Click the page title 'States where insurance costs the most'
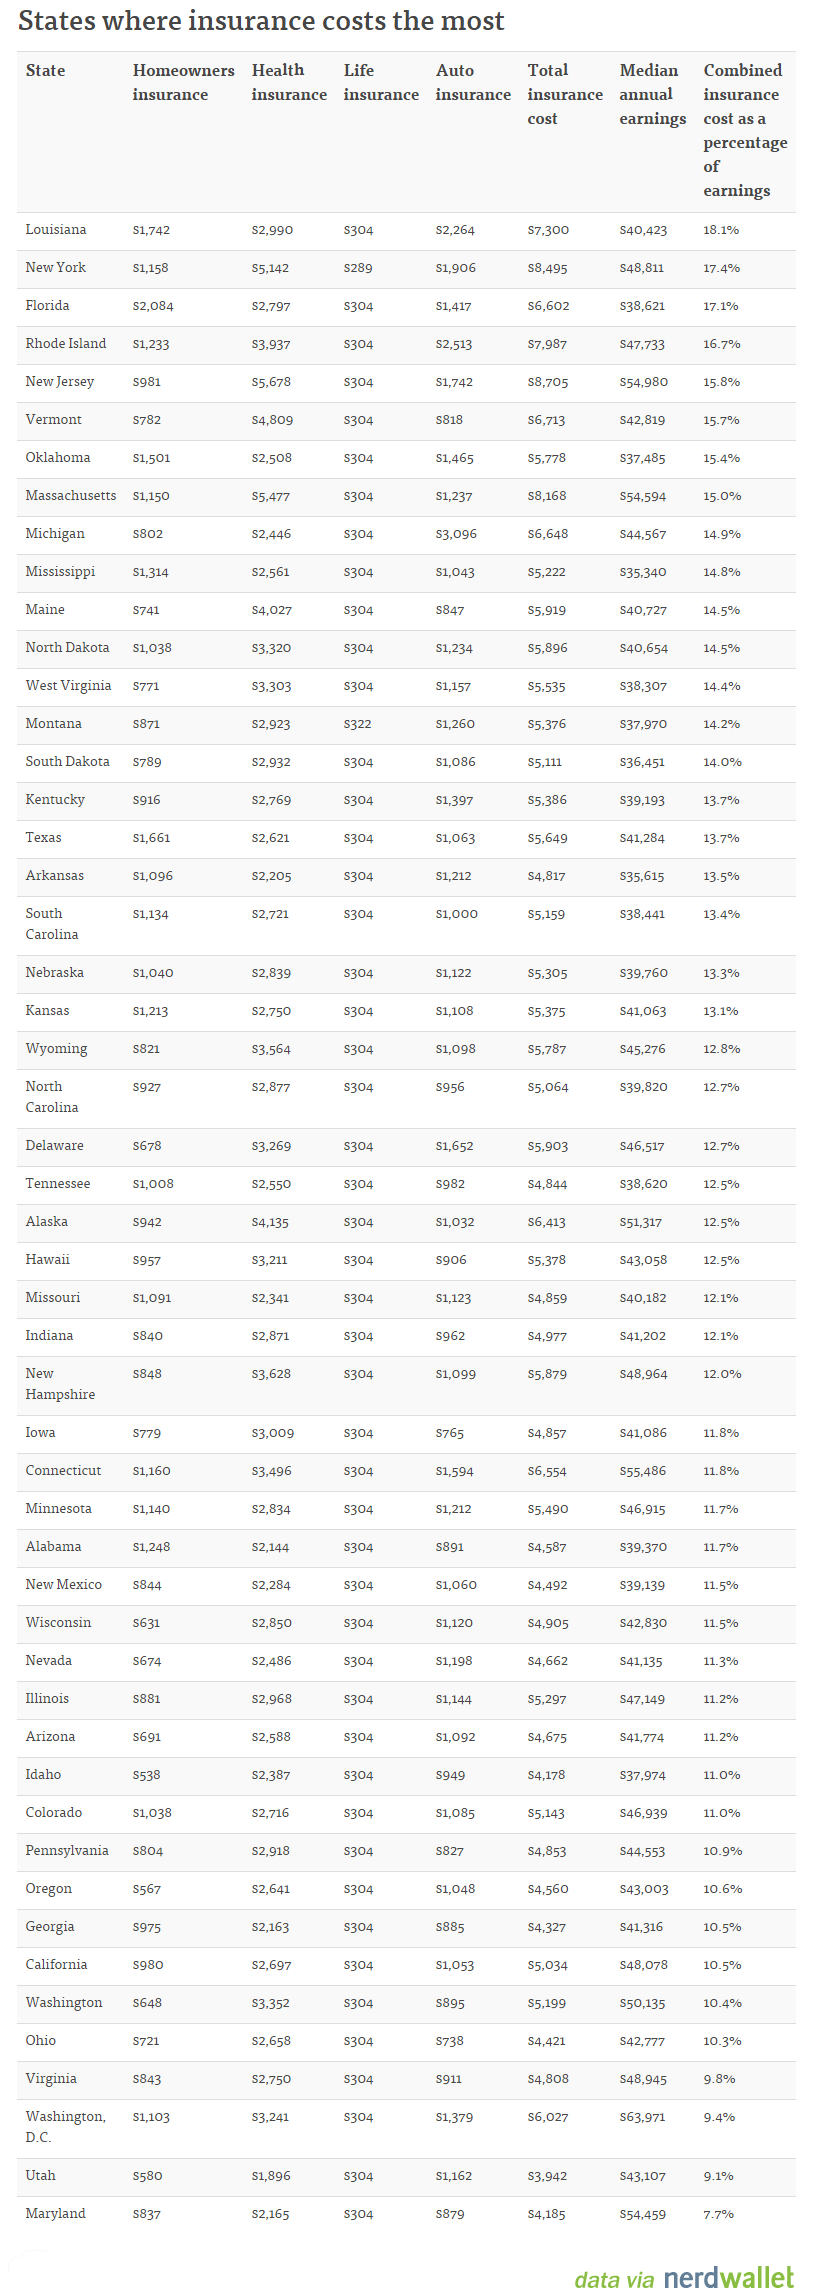 (261, 21)
